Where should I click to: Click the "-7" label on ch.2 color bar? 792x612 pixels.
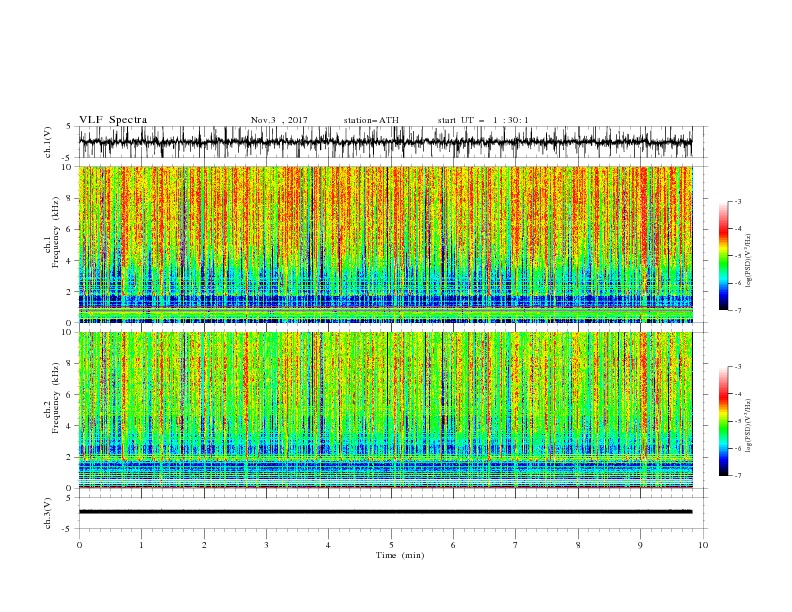coord(738,476)
